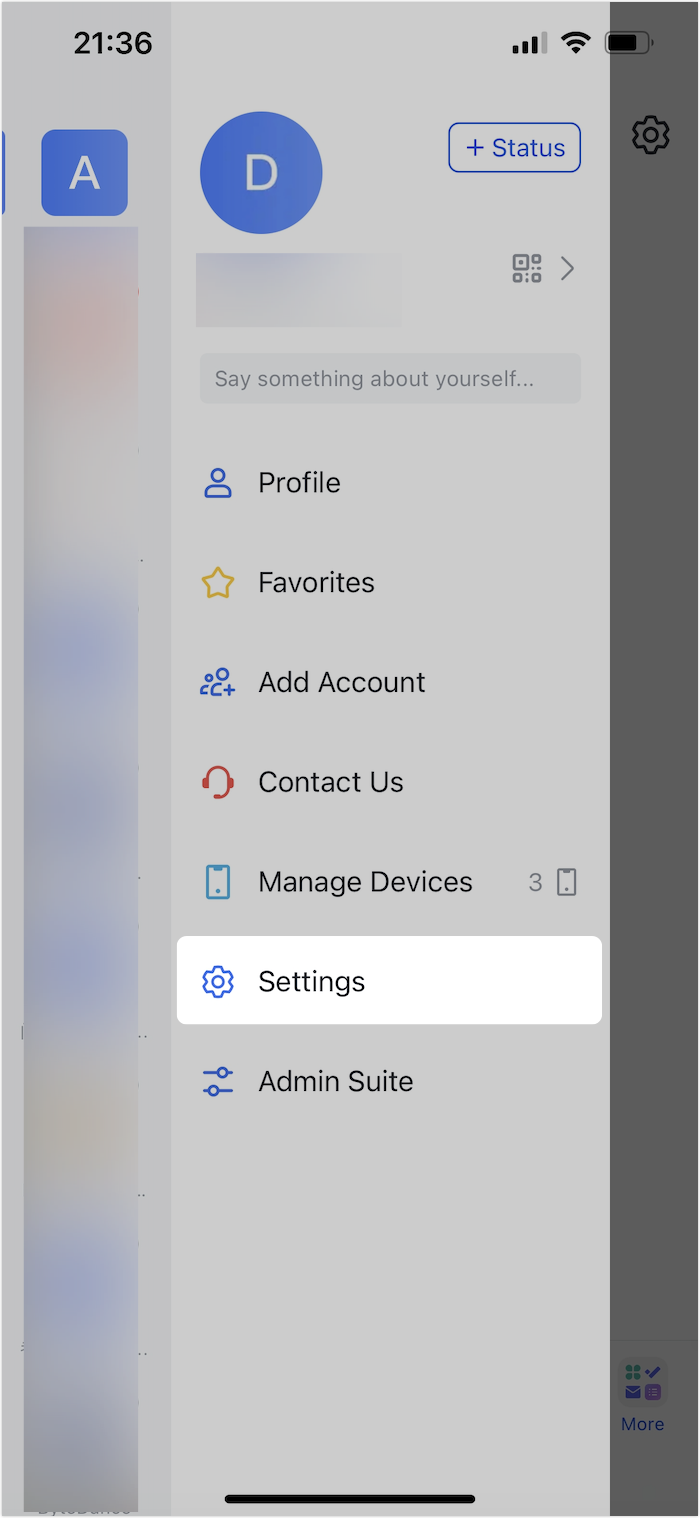Switch to the A account avatar
This screenshot has height=1518, width=700.
click(x=84, y=173)
